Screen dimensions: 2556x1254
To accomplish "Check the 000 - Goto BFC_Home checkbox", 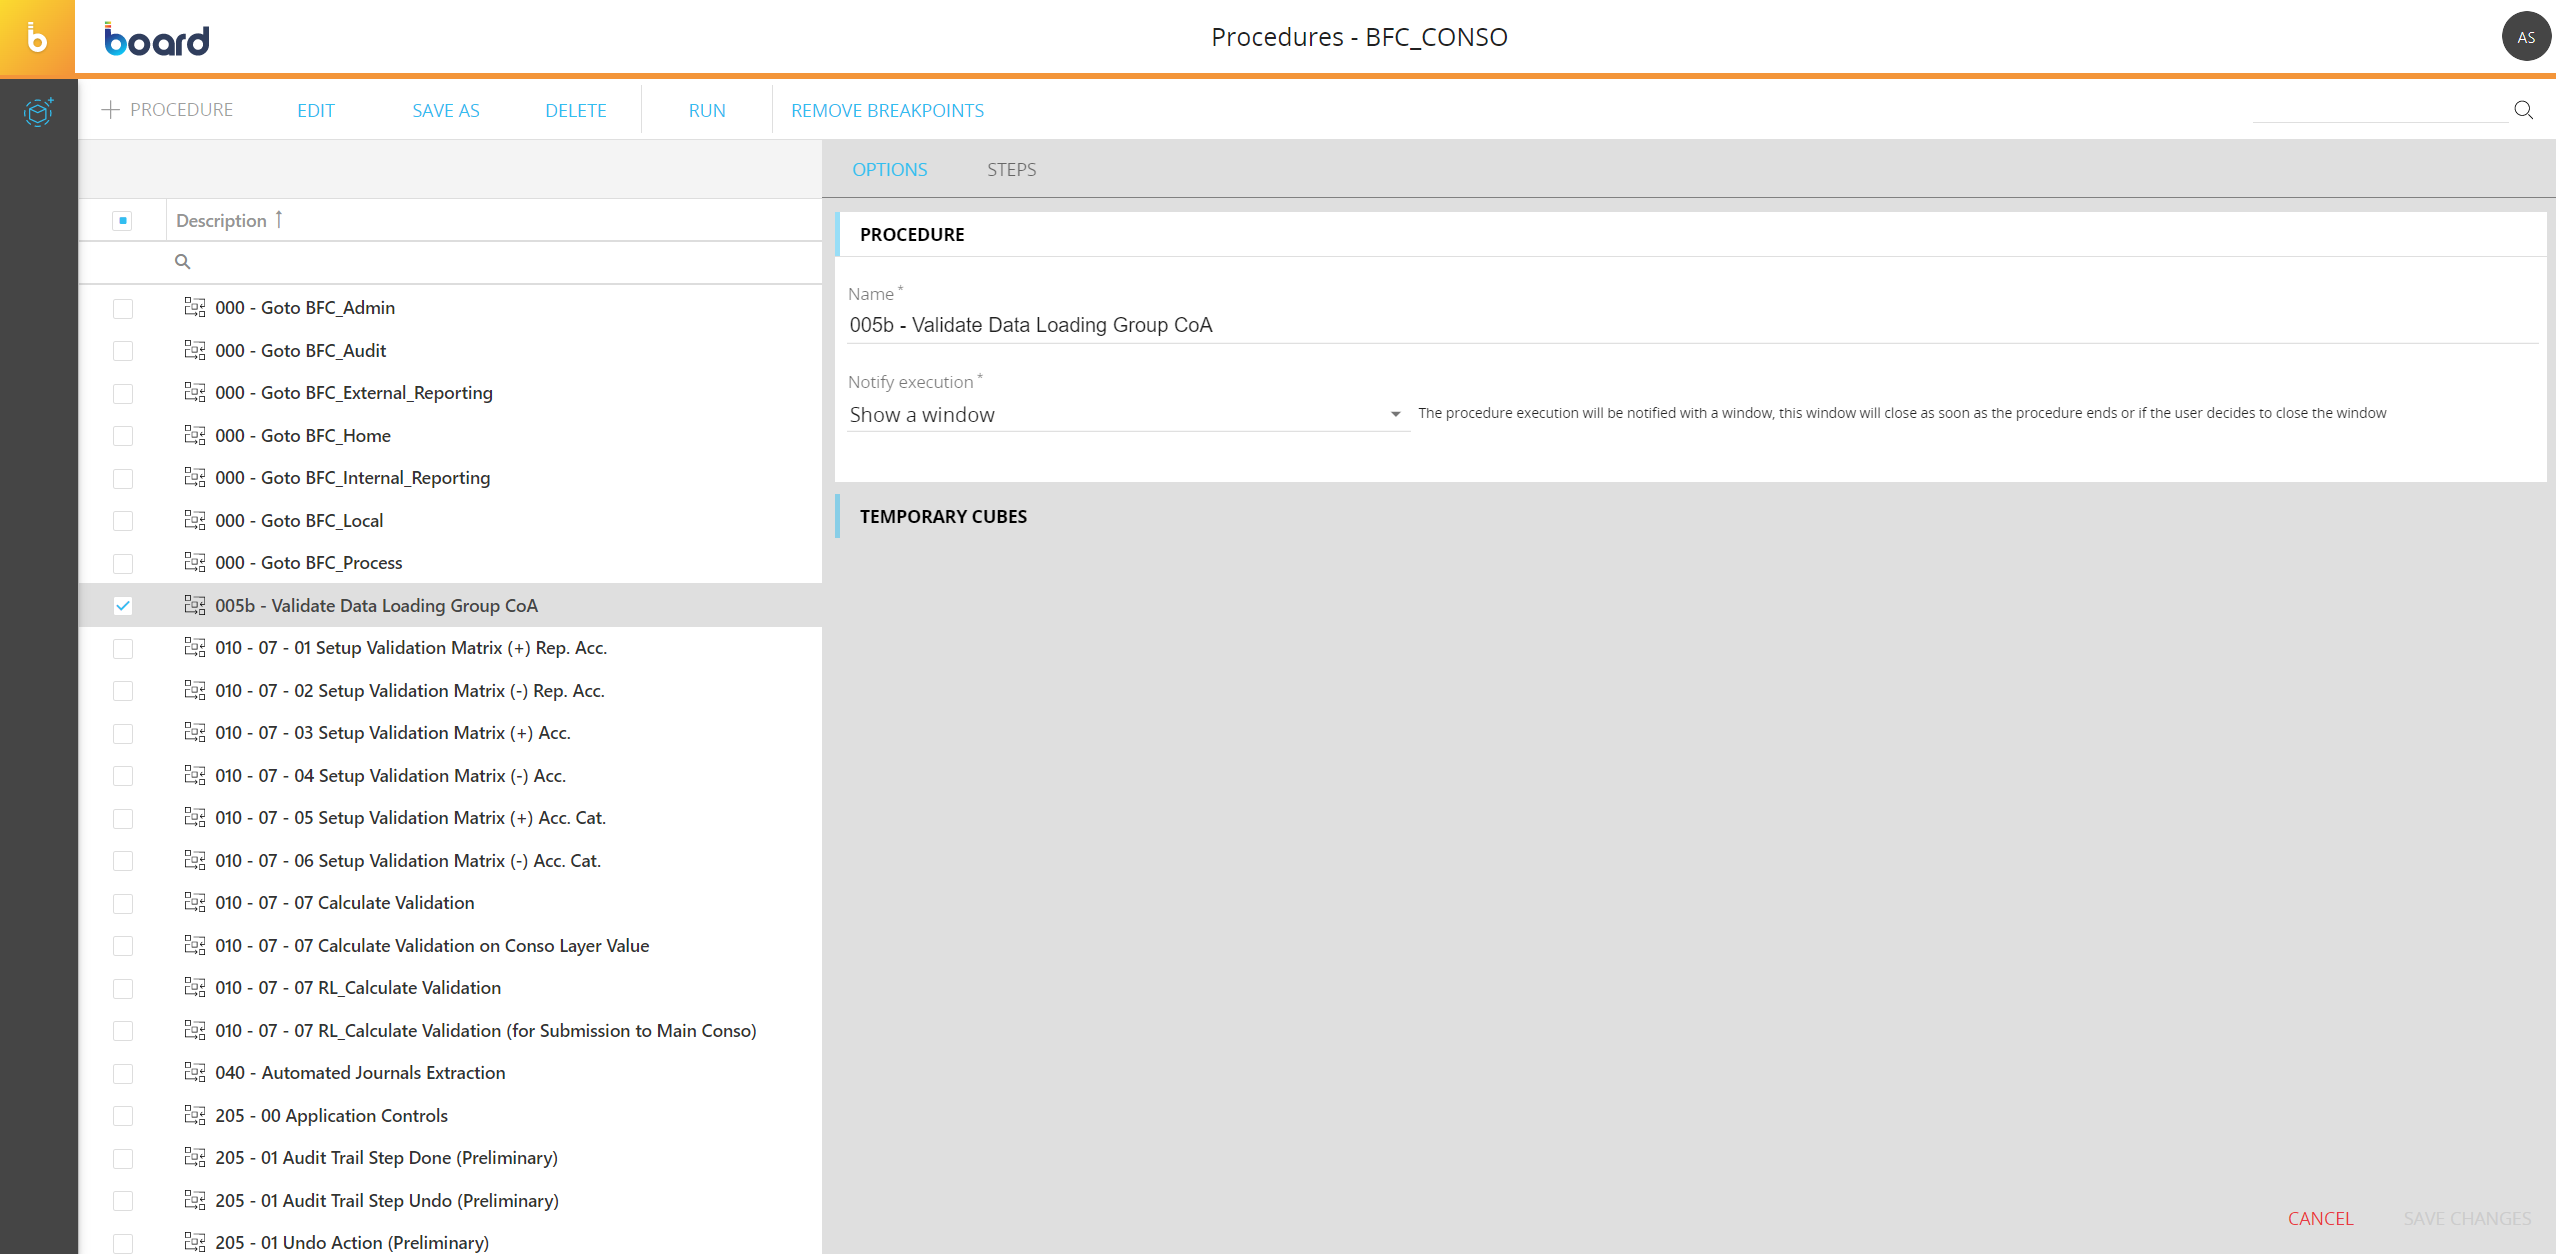I will click(x=123, y=436).
